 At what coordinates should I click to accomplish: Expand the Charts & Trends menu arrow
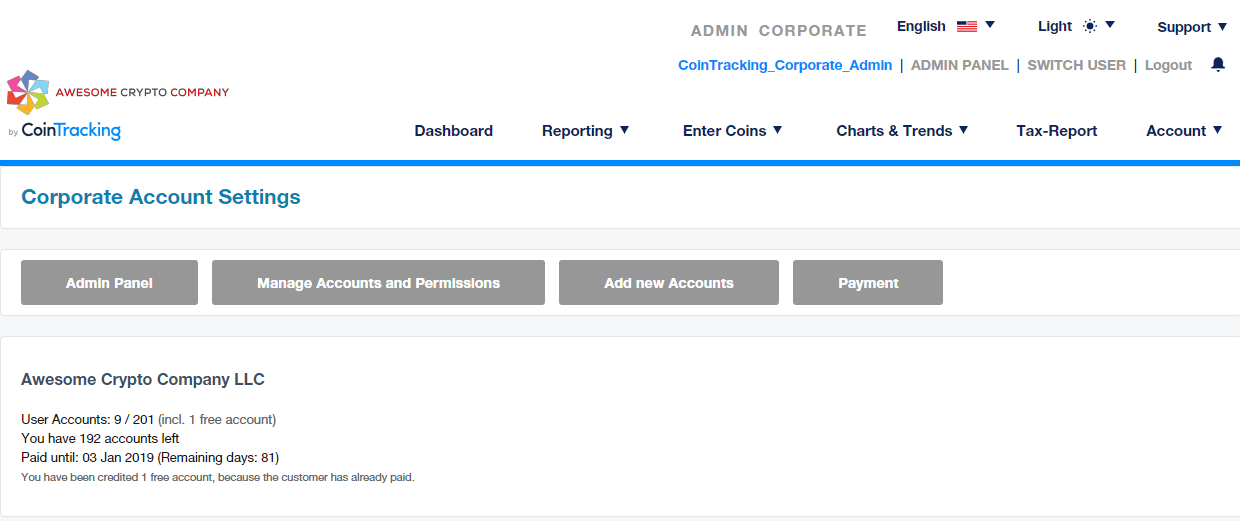point(963,130)
